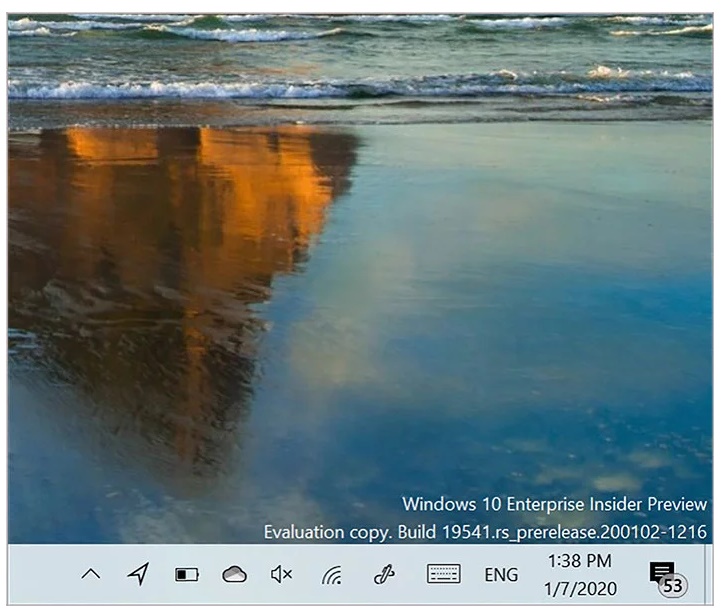Viewport: 722px width, 610px height.
Task: Click the ocean waves on the wallpaper
Action: point(360,60)
